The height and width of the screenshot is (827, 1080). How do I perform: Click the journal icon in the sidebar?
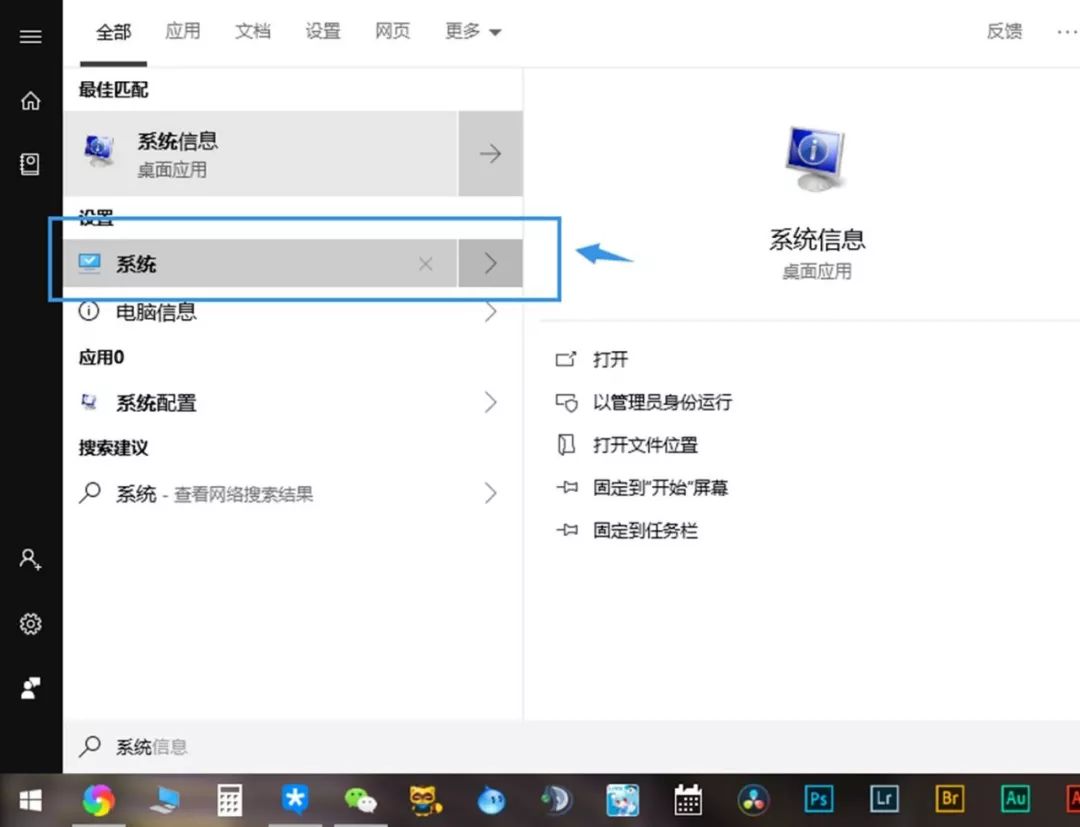pyautogui.click(x=30, y=163)
